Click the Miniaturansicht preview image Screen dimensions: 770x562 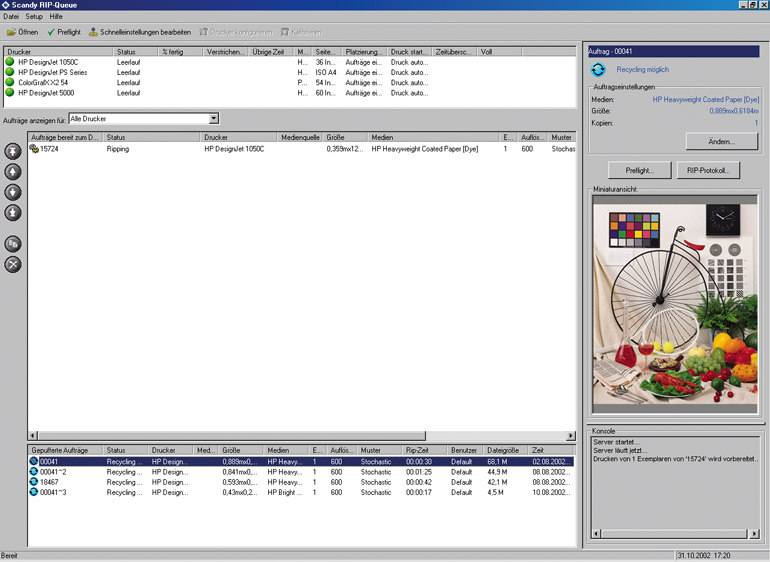pos(675,305)
